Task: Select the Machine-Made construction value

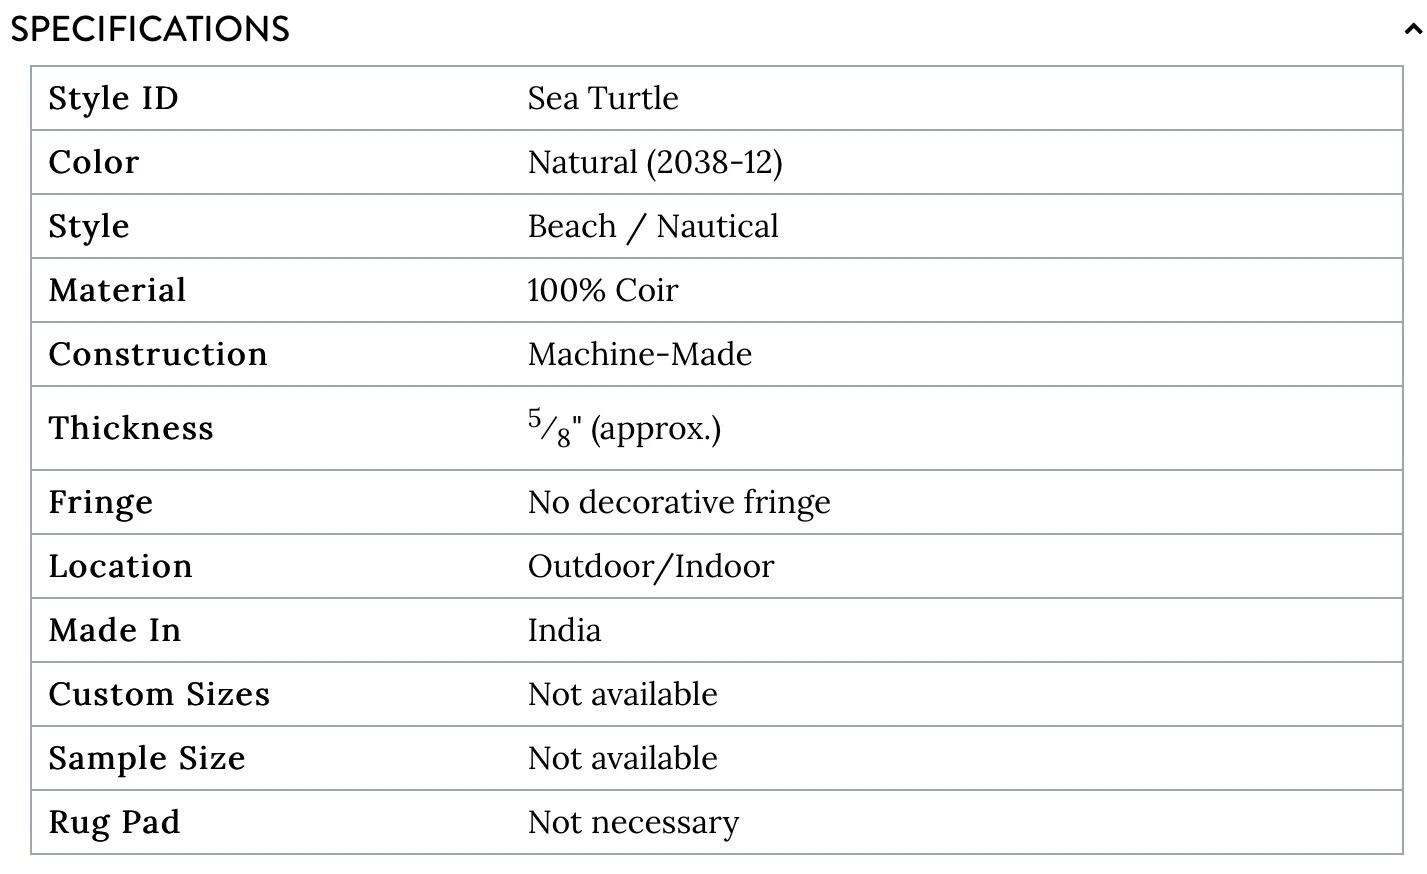Action: (x=640, y=354)
